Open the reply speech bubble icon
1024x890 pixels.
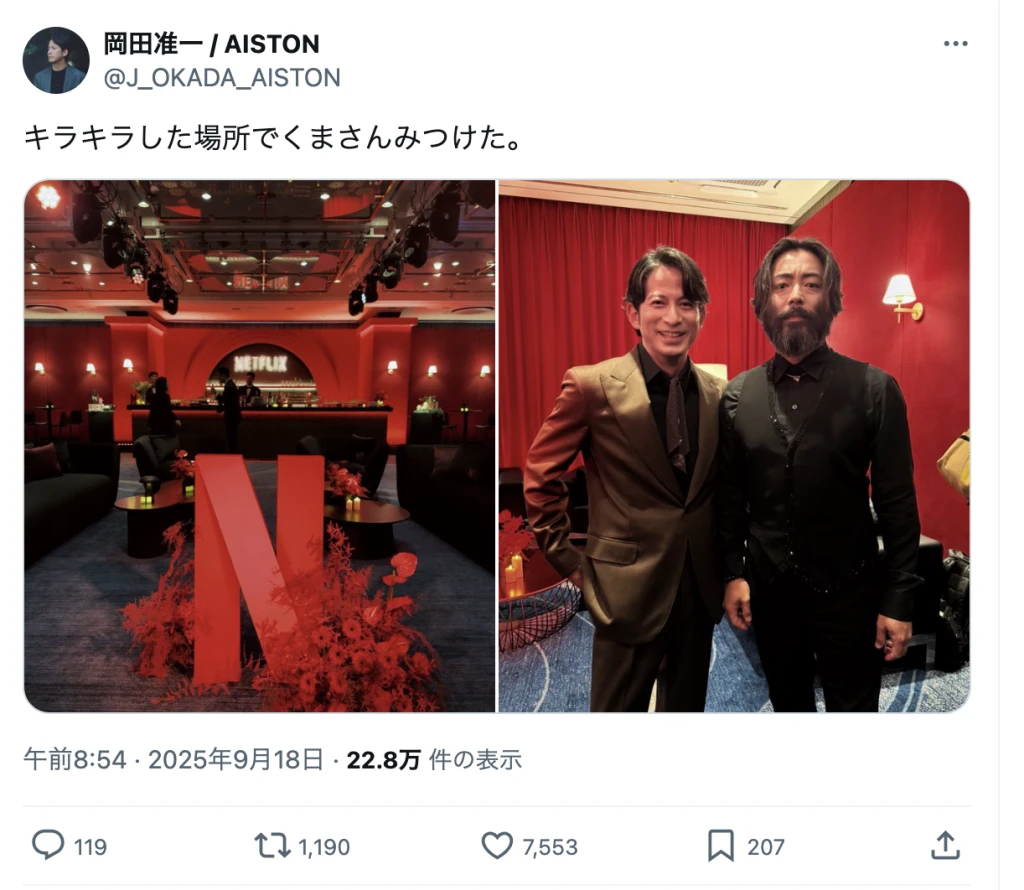[48, 845]
